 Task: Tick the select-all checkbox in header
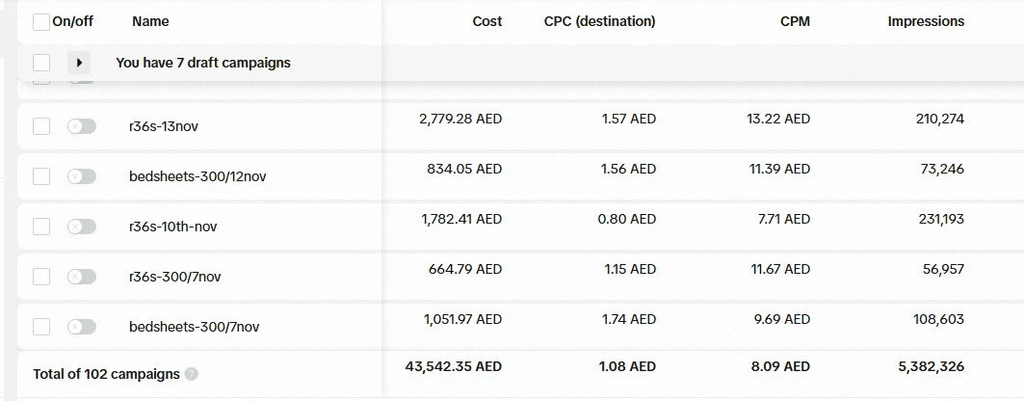41,21
